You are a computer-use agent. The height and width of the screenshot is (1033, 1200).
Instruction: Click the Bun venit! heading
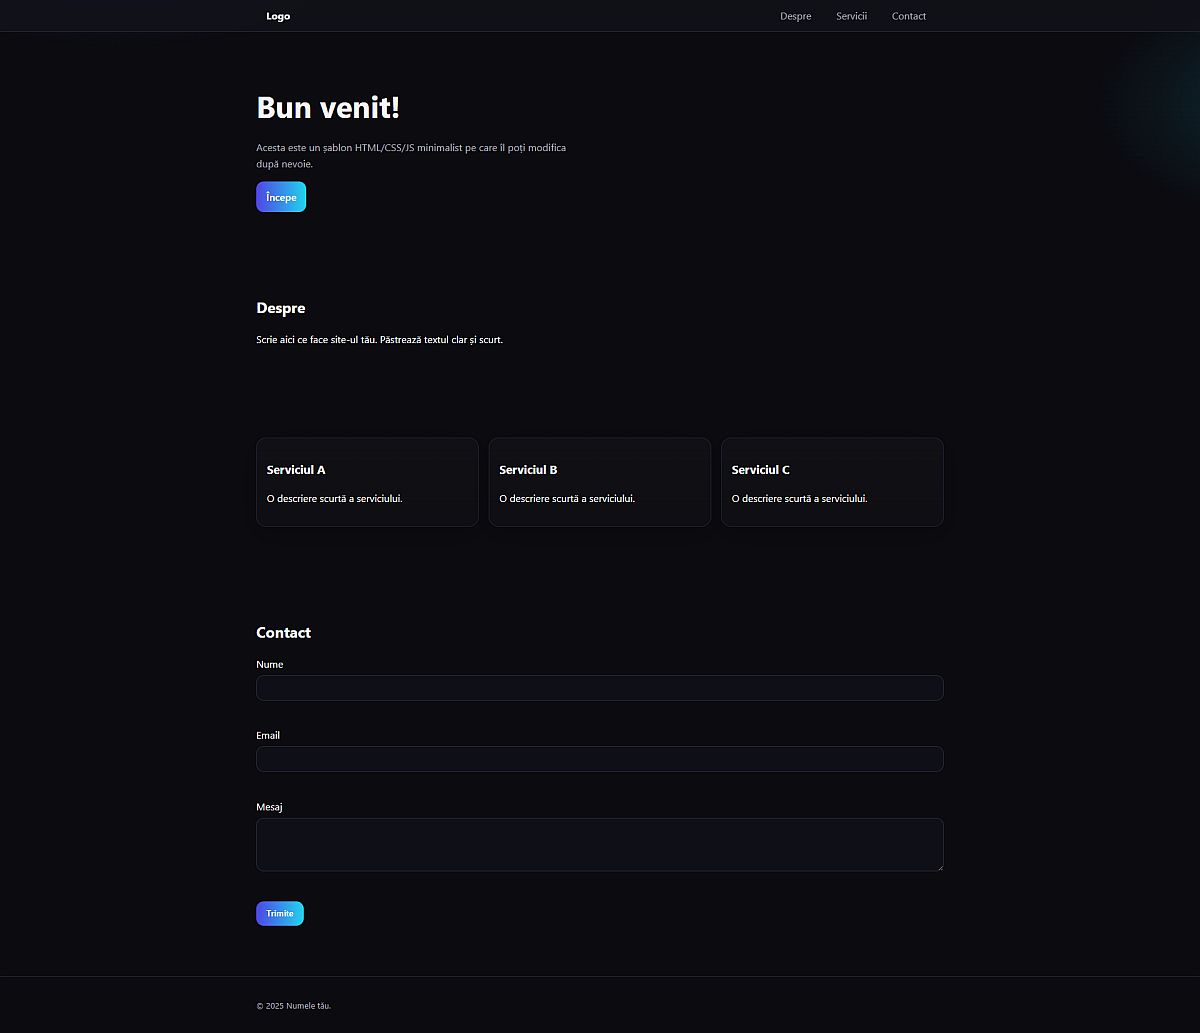328,108
